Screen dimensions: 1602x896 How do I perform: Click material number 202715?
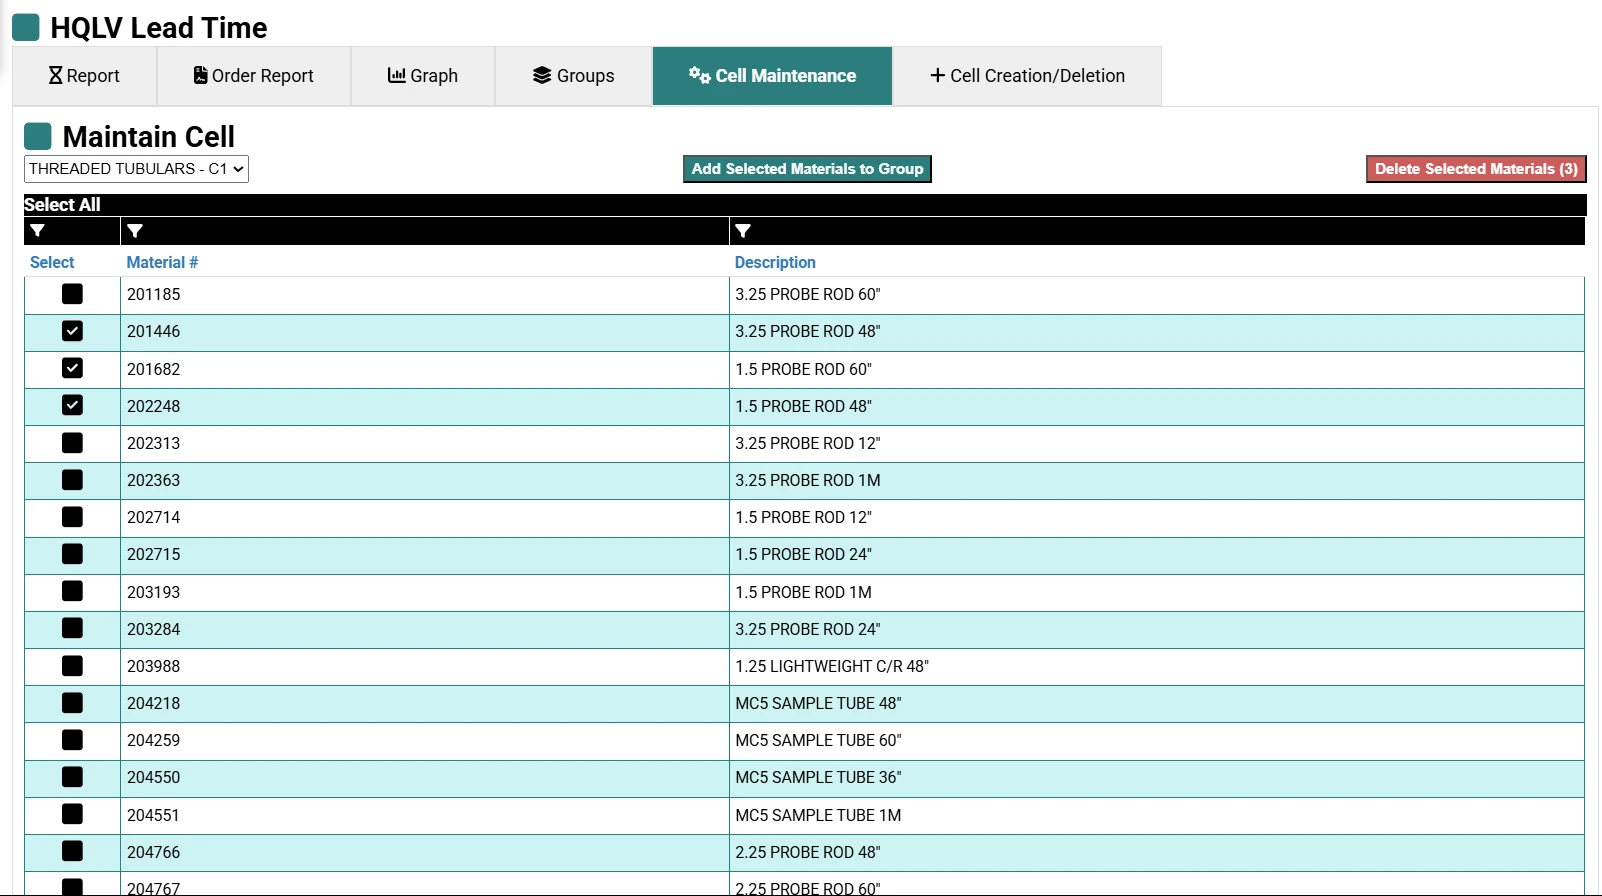154,554
